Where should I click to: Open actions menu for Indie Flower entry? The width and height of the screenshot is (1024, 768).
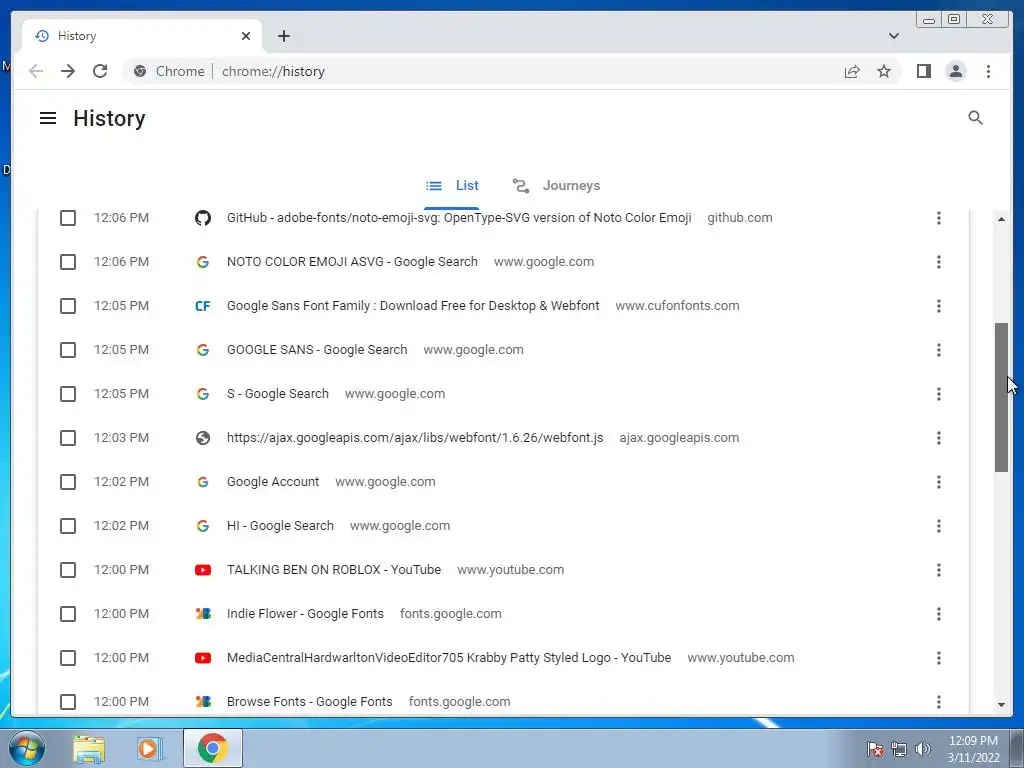(x=938, y=614)
